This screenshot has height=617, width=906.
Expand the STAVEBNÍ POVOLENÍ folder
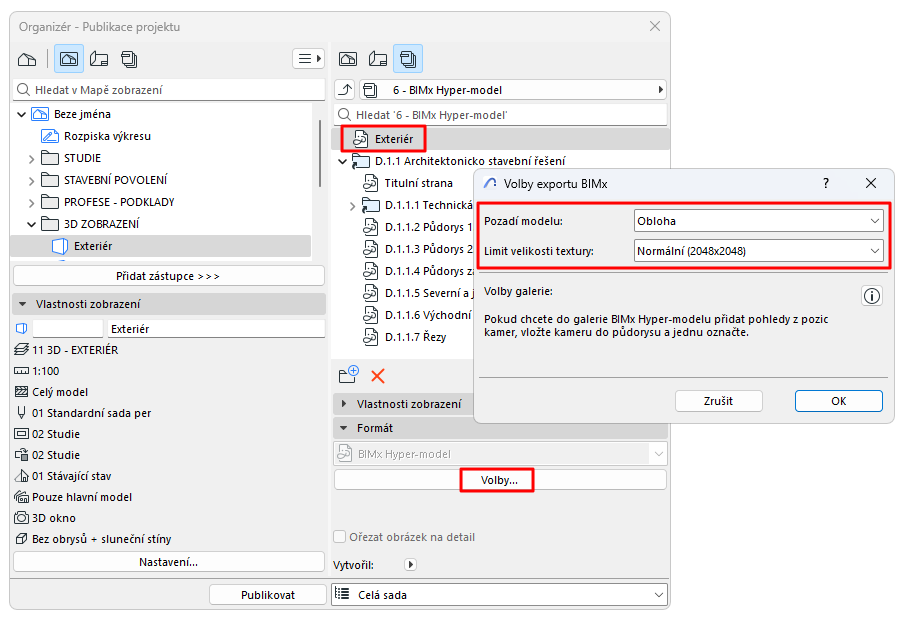(x=31, y=180)
